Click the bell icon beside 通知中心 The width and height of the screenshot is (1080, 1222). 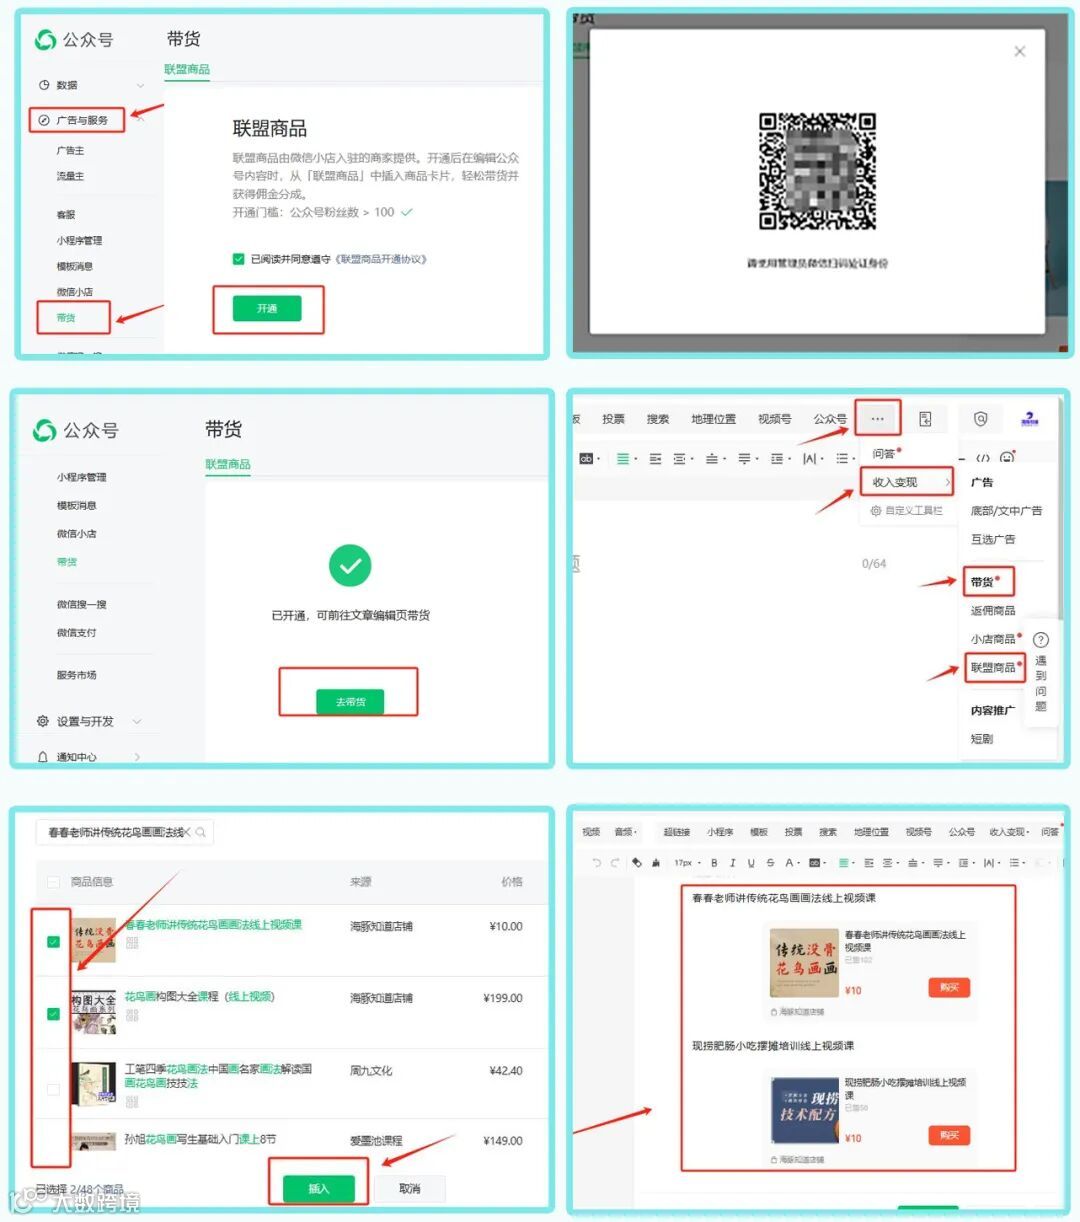[x=43, y=757]
